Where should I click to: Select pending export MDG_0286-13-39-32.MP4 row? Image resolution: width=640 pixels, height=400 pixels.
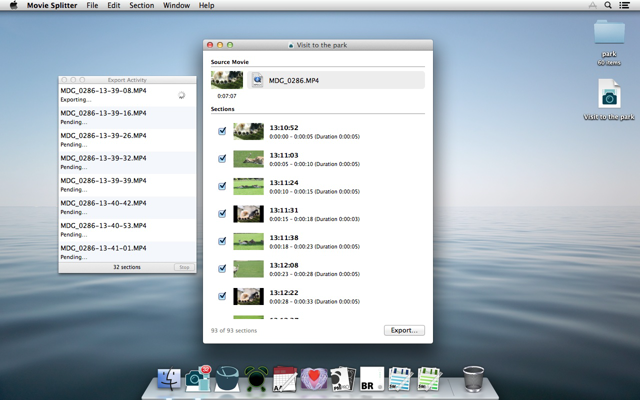point(127,162)
